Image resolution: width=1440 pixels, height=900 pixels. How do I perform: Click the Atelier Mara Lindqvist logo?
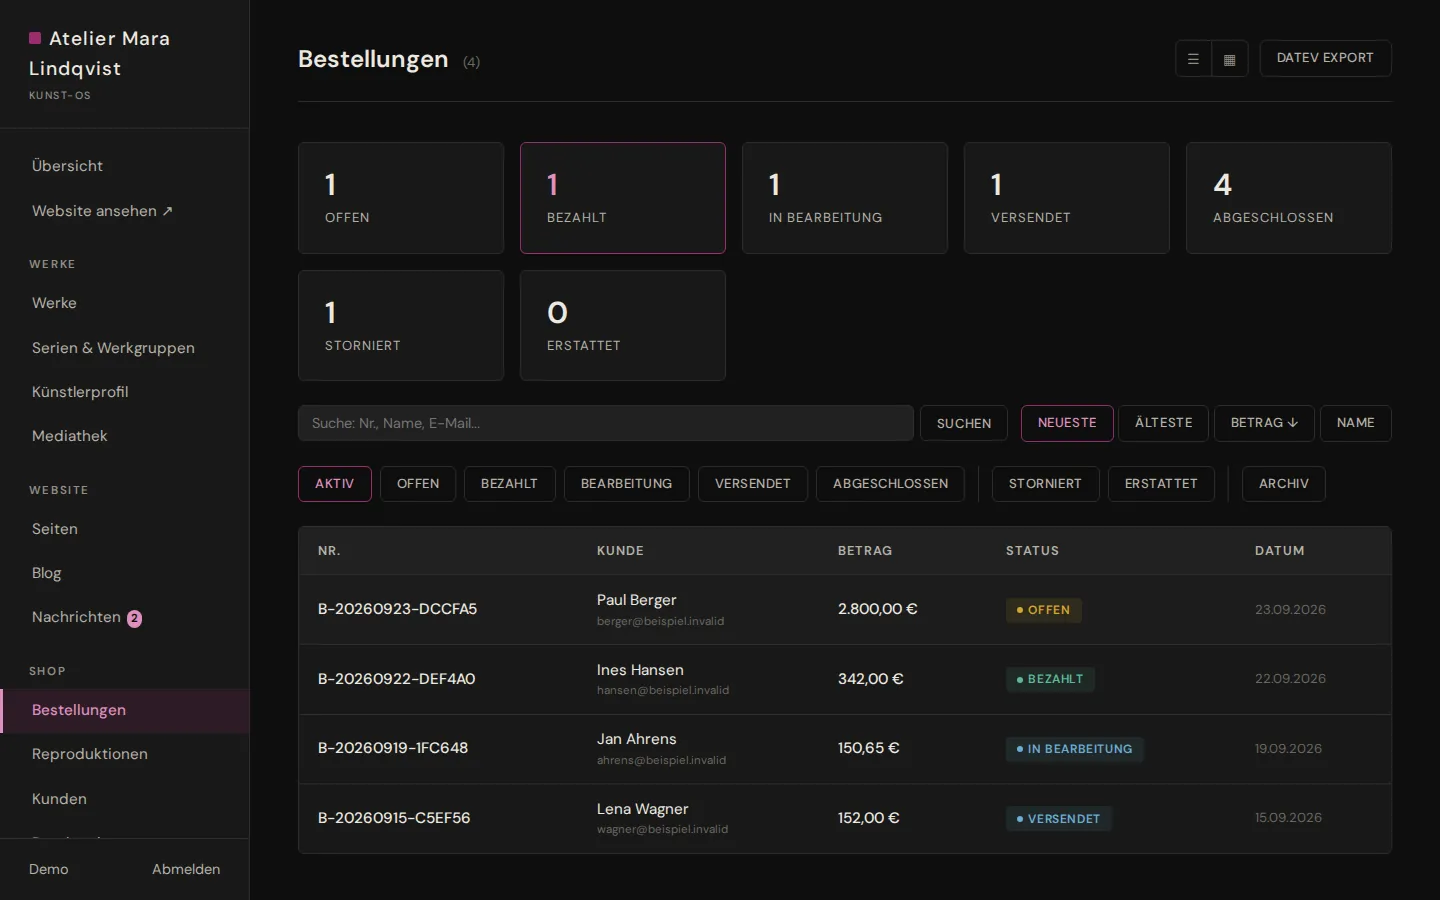[x=100, y=53]
